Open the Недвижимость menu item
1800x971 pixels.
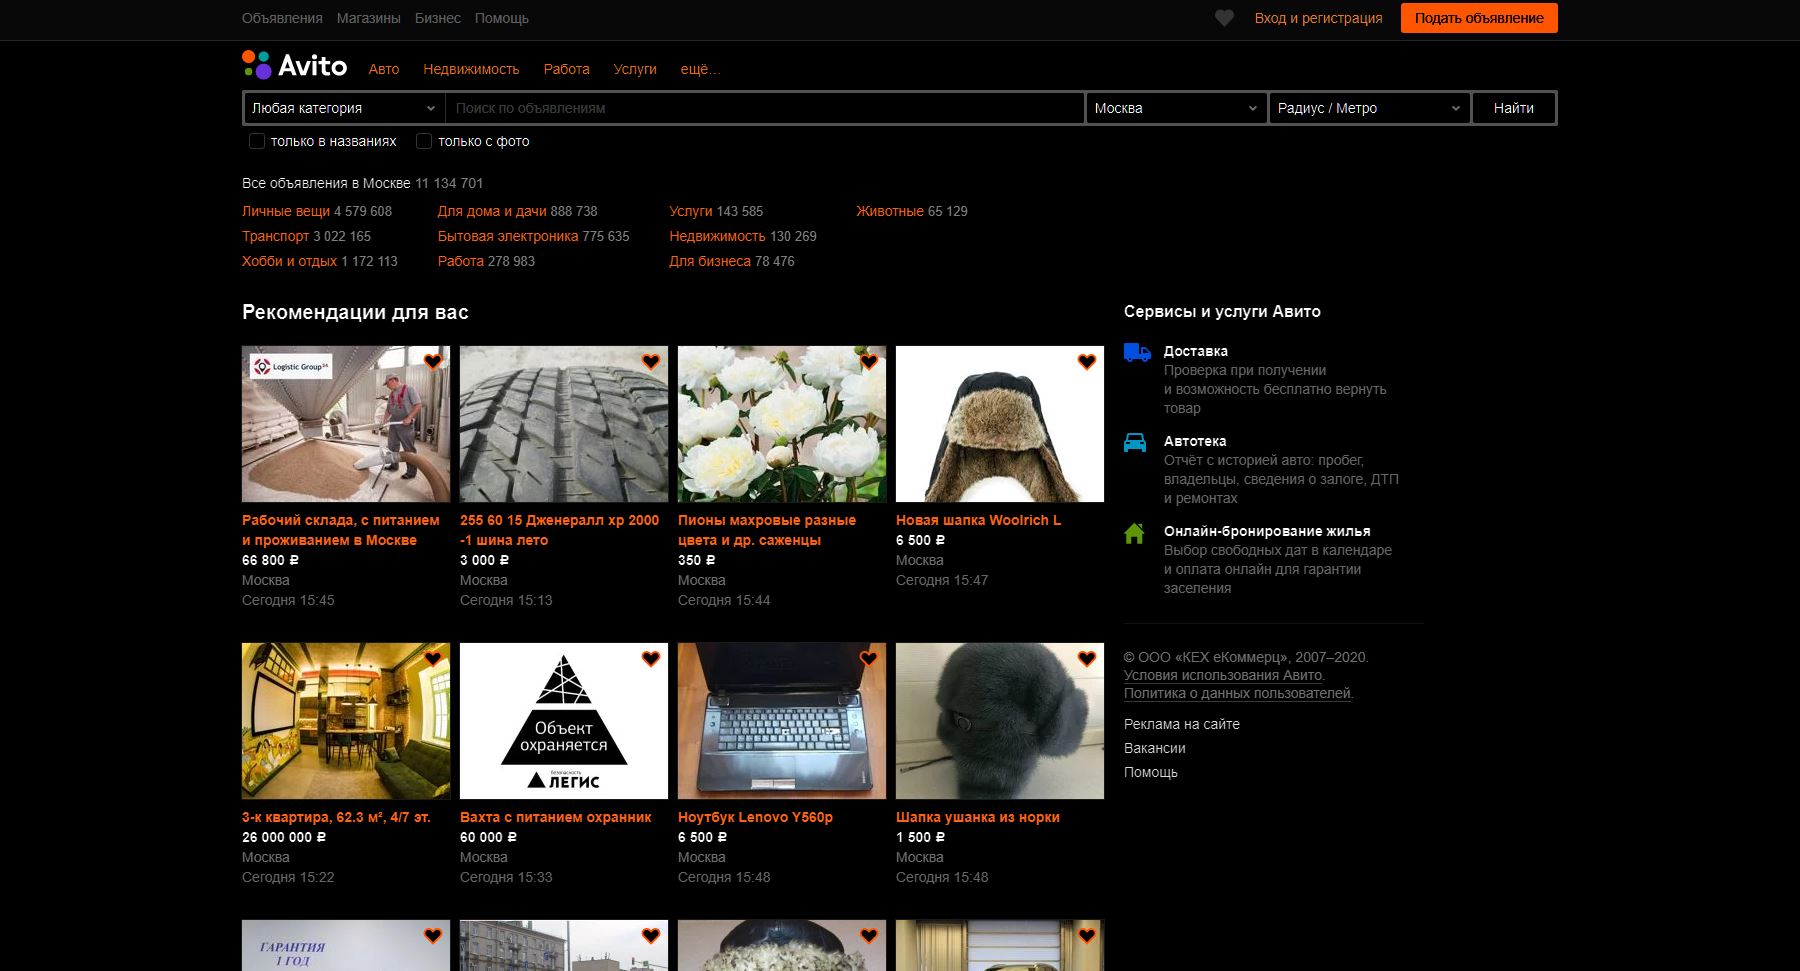tap(471, 69)
